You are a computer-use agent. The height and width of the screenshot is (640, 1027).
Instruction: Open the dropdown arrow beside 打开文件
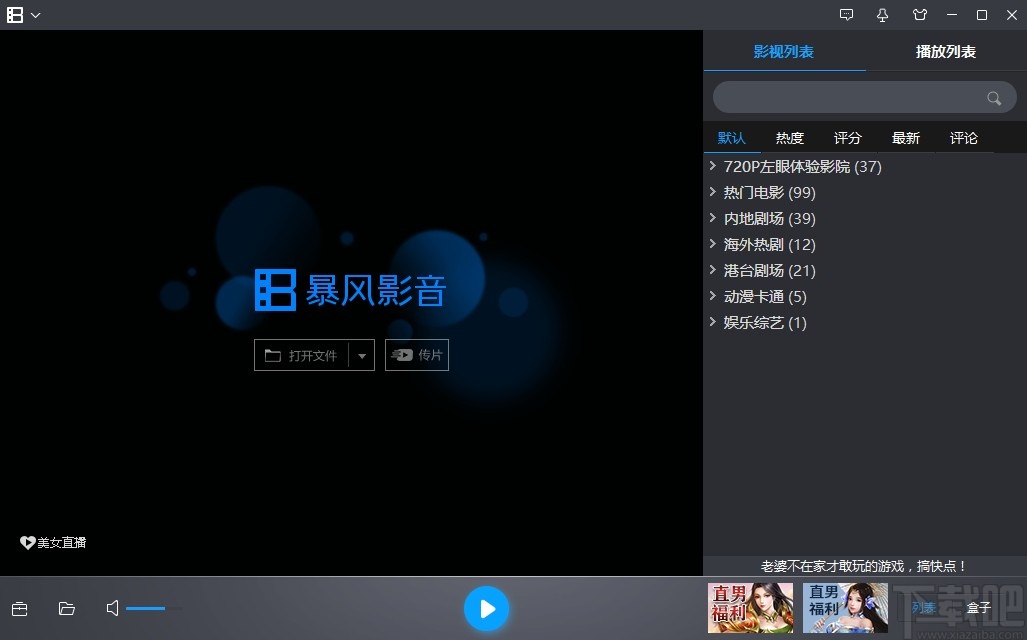tap(362, 355)
